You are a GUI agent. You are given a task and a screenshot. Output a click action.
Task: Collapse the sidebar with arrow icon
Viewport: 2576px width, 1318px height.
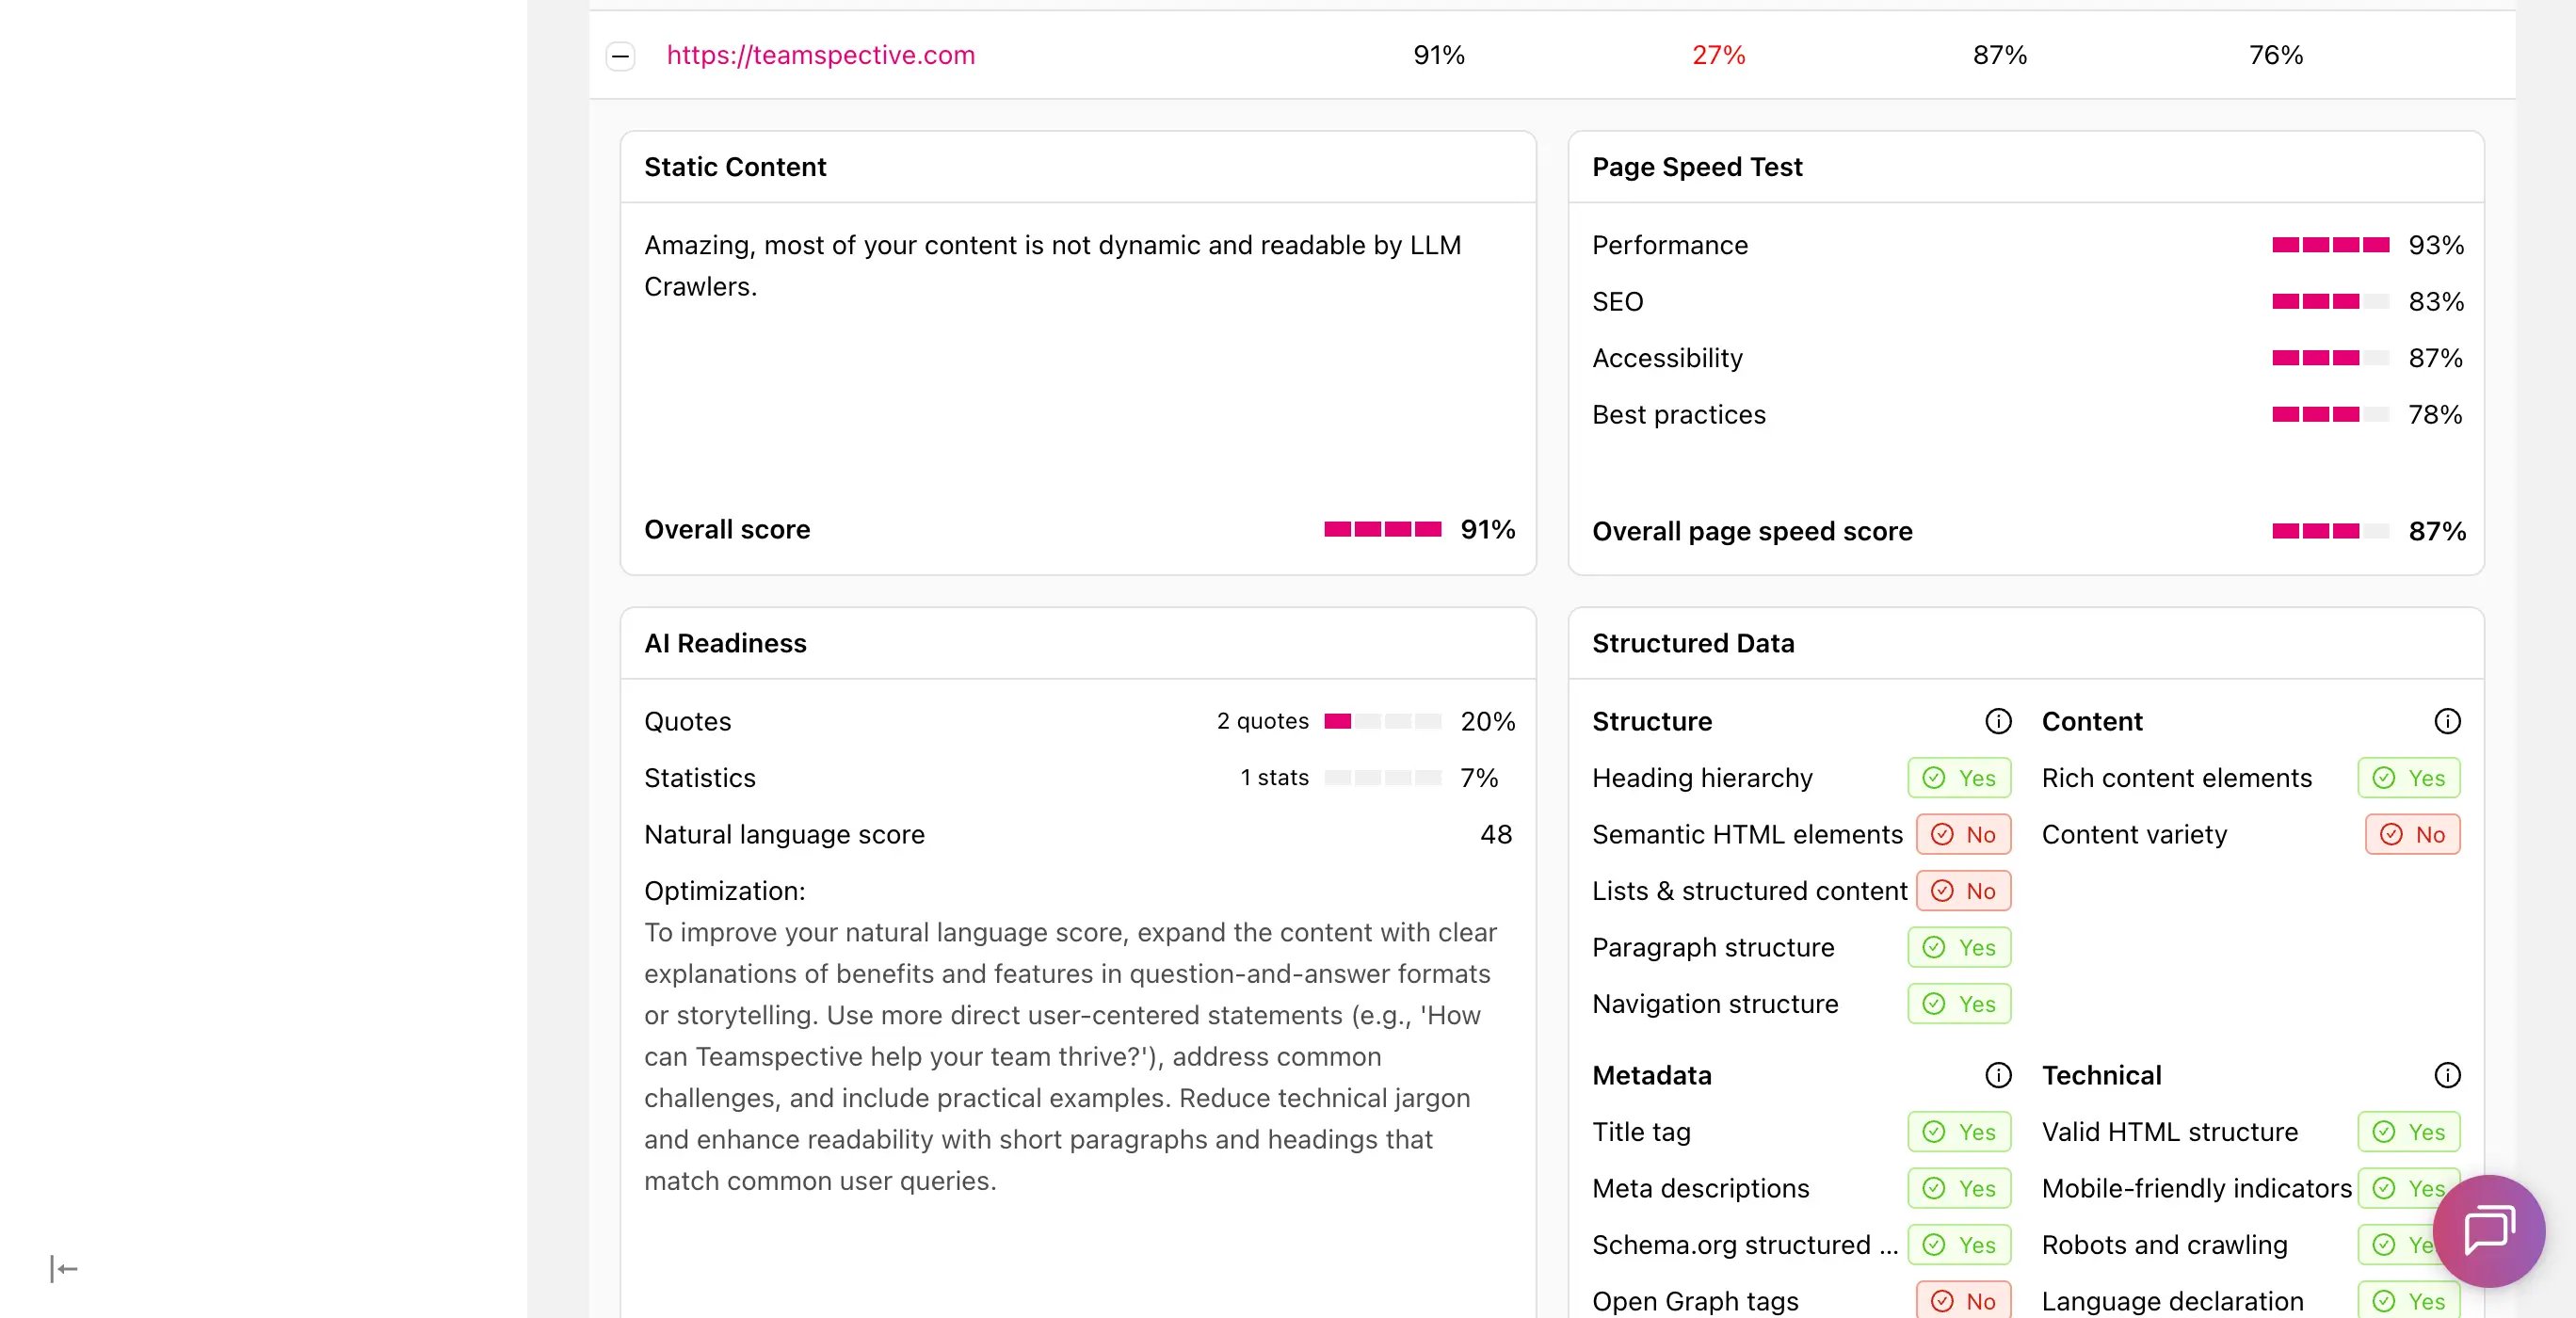coord(64,1269)
